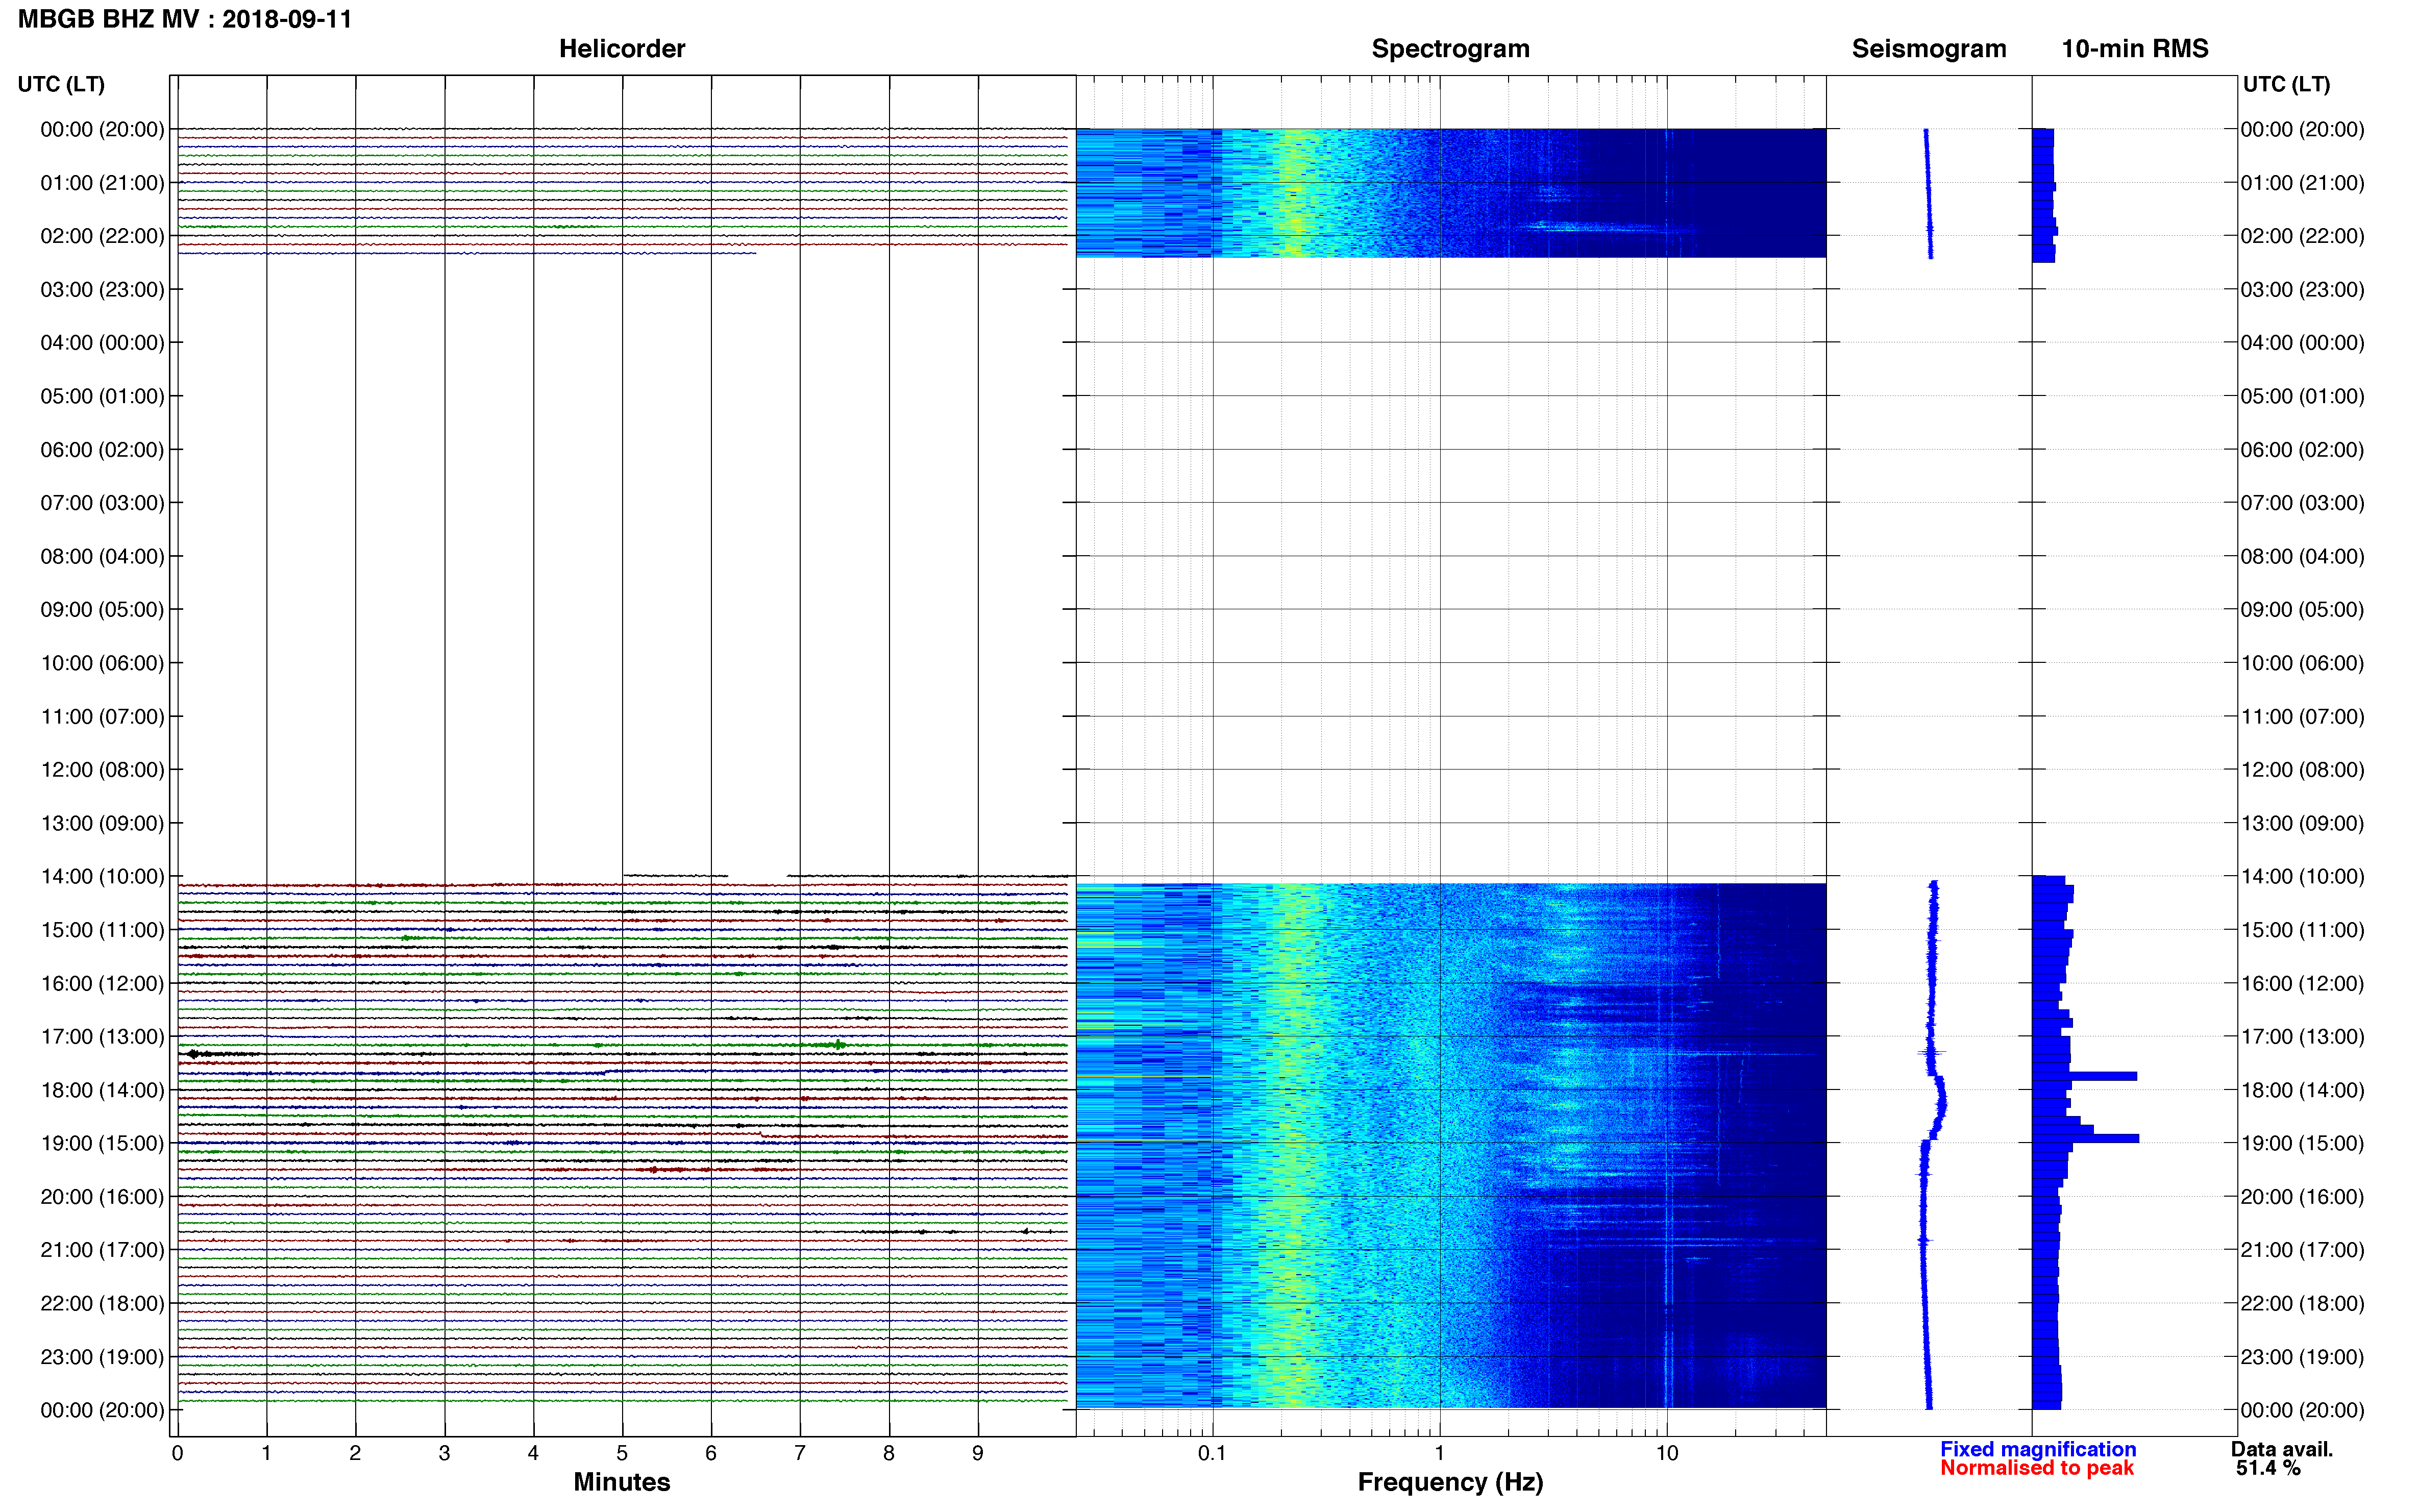
Task: Click the 'Seismogram' panel heading
Action: [x=1929, y=49]
